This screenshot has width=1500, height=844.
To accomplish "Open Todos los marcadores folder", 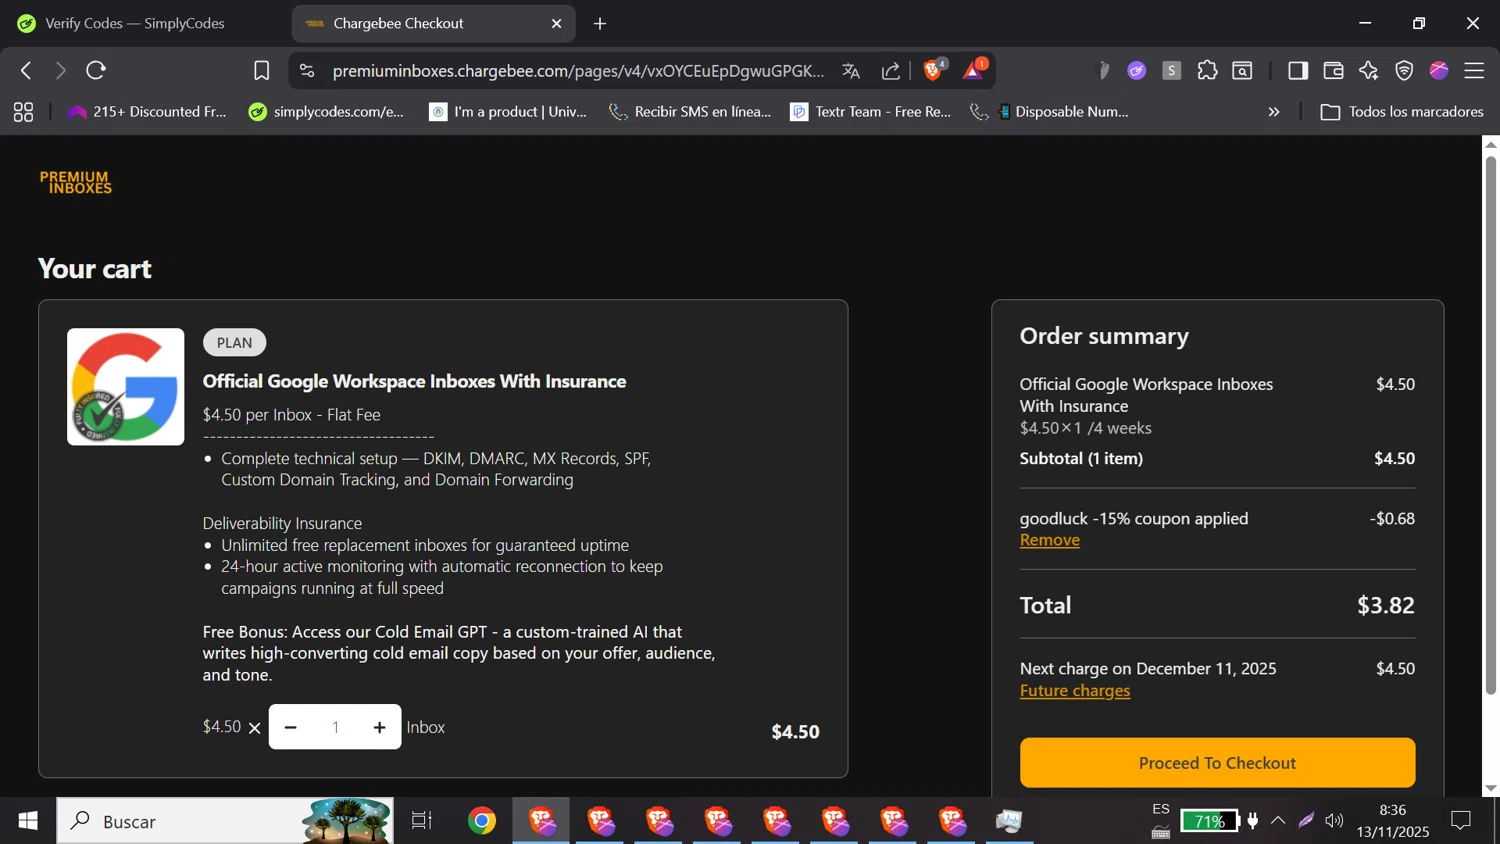I will pos(1402,112).
